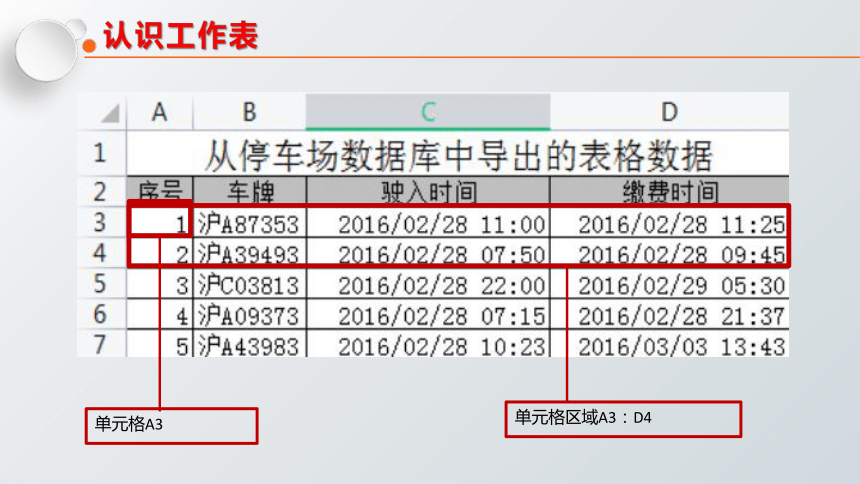860x484 pixels.
Task: Click the 车牌 header cell
Action: (250, 190)
